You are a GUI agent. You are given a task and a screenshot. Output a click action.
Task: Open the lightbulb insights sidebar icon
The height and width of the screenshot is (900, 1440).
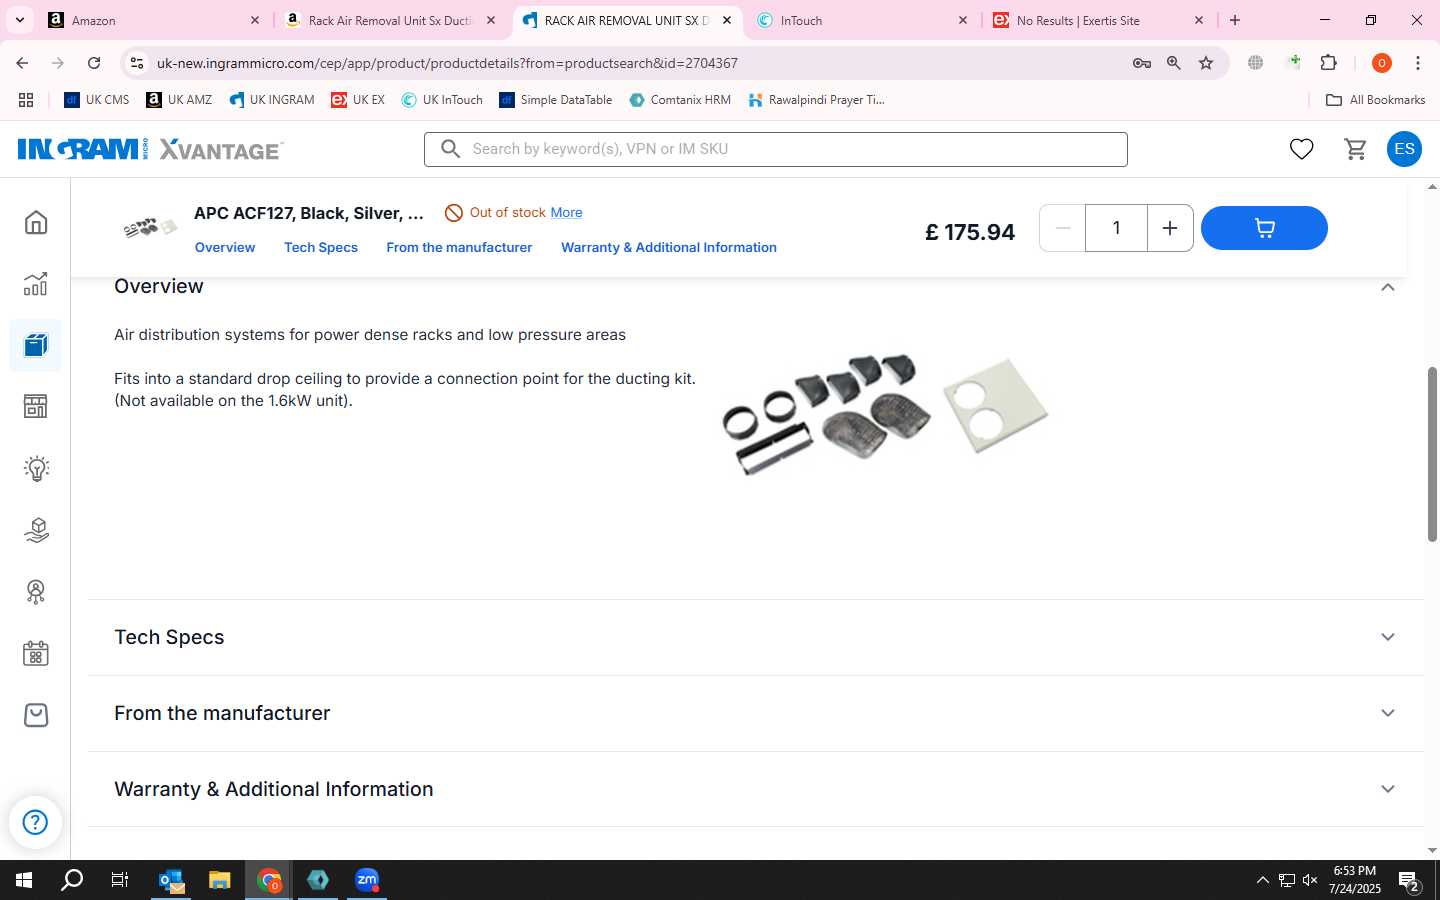(x=36, y=468)
